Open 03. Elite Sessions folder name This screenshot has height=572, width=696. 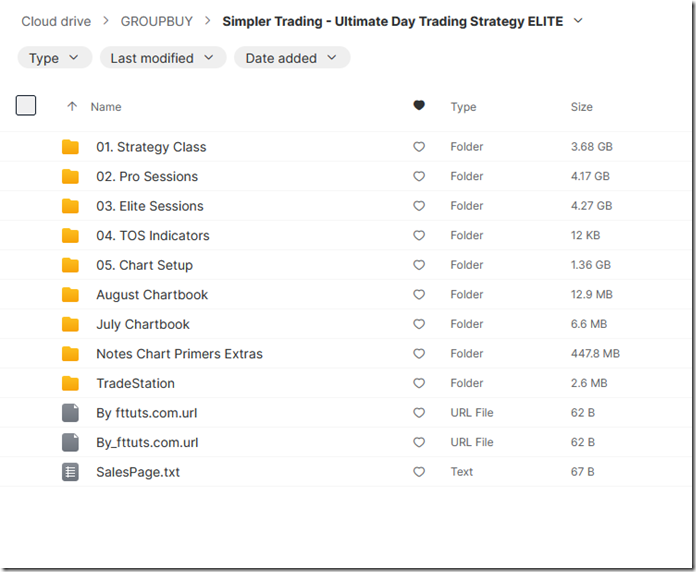[150, 206]
